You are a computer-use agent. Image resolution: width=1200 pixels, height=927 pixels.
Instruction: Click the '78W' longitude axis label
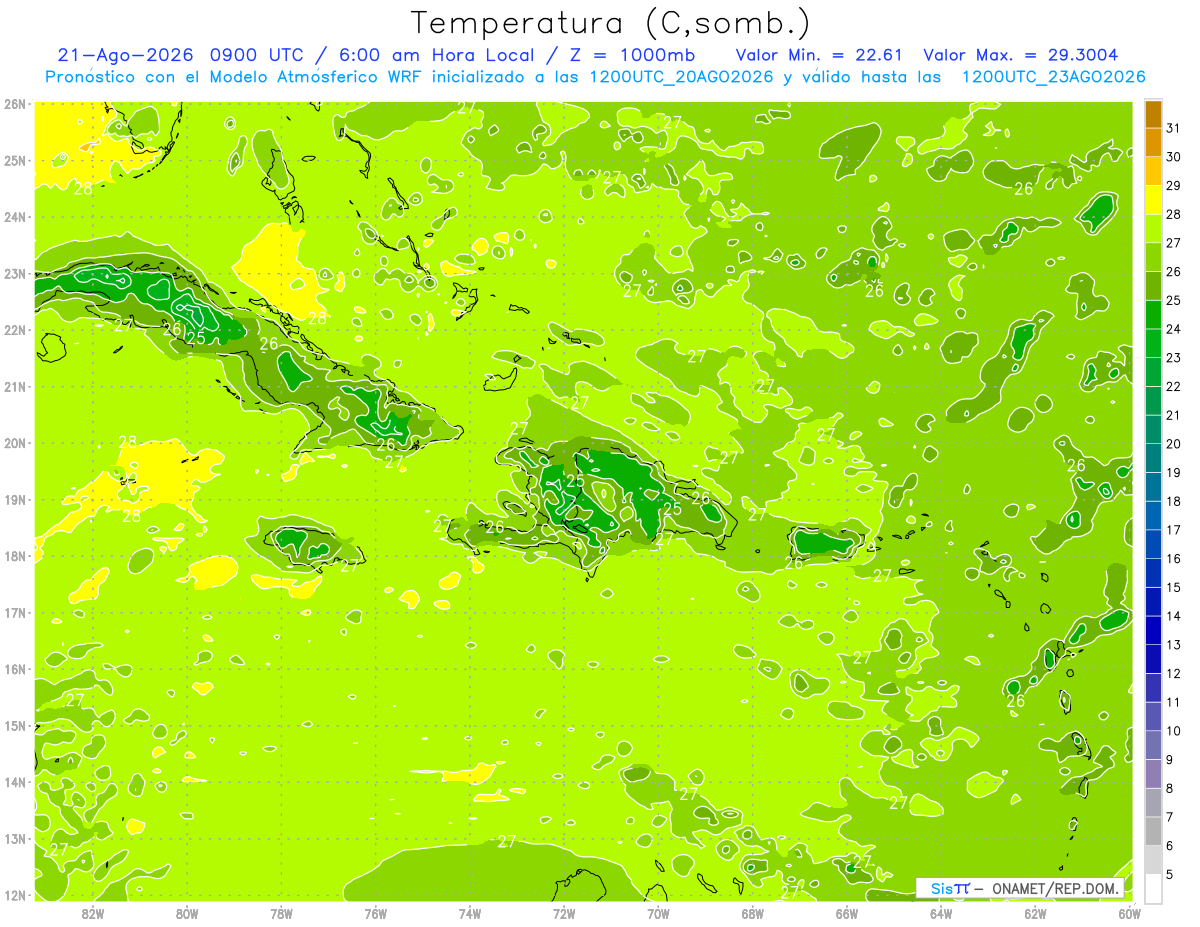pos(281,912)
